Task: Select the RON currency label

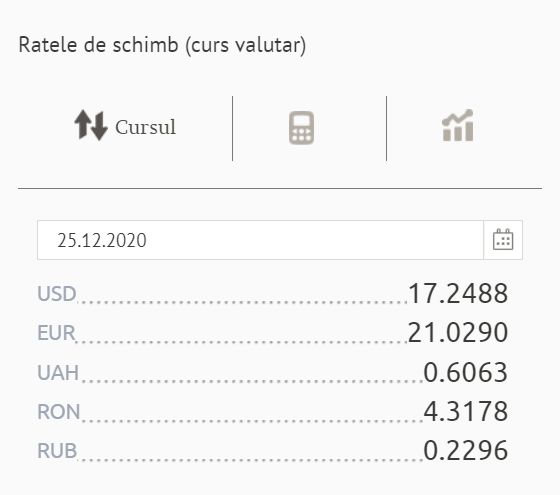Action: tap(59, 411)
